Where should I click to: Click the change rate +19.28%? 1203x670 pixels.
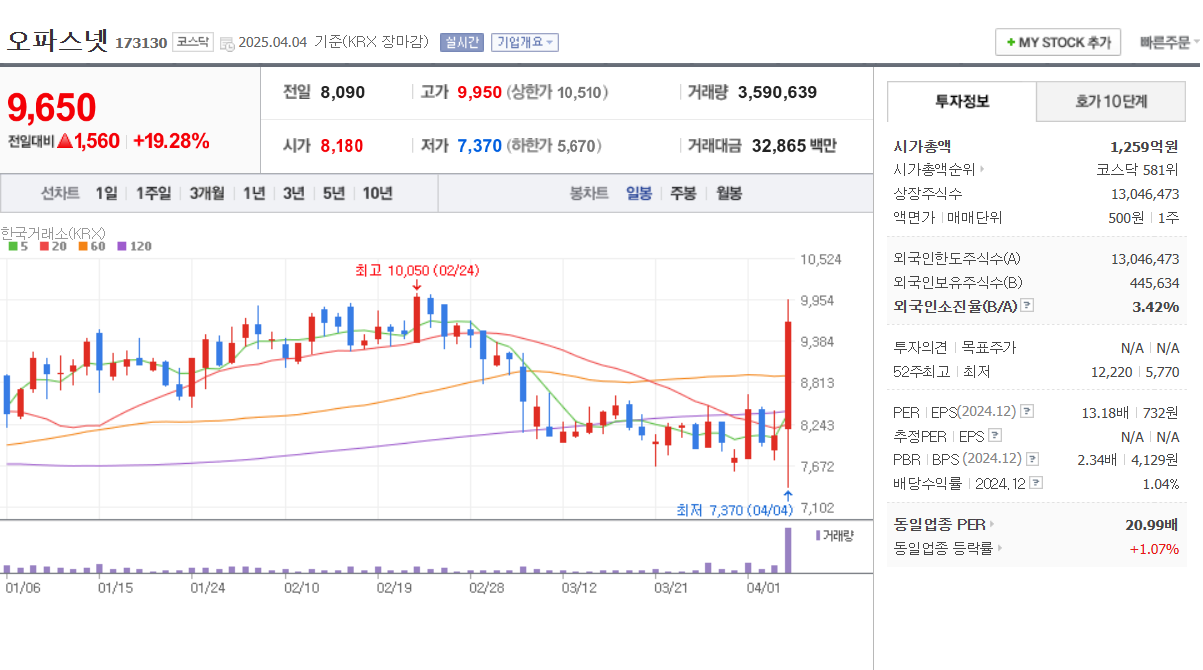(x=171, y=141)
